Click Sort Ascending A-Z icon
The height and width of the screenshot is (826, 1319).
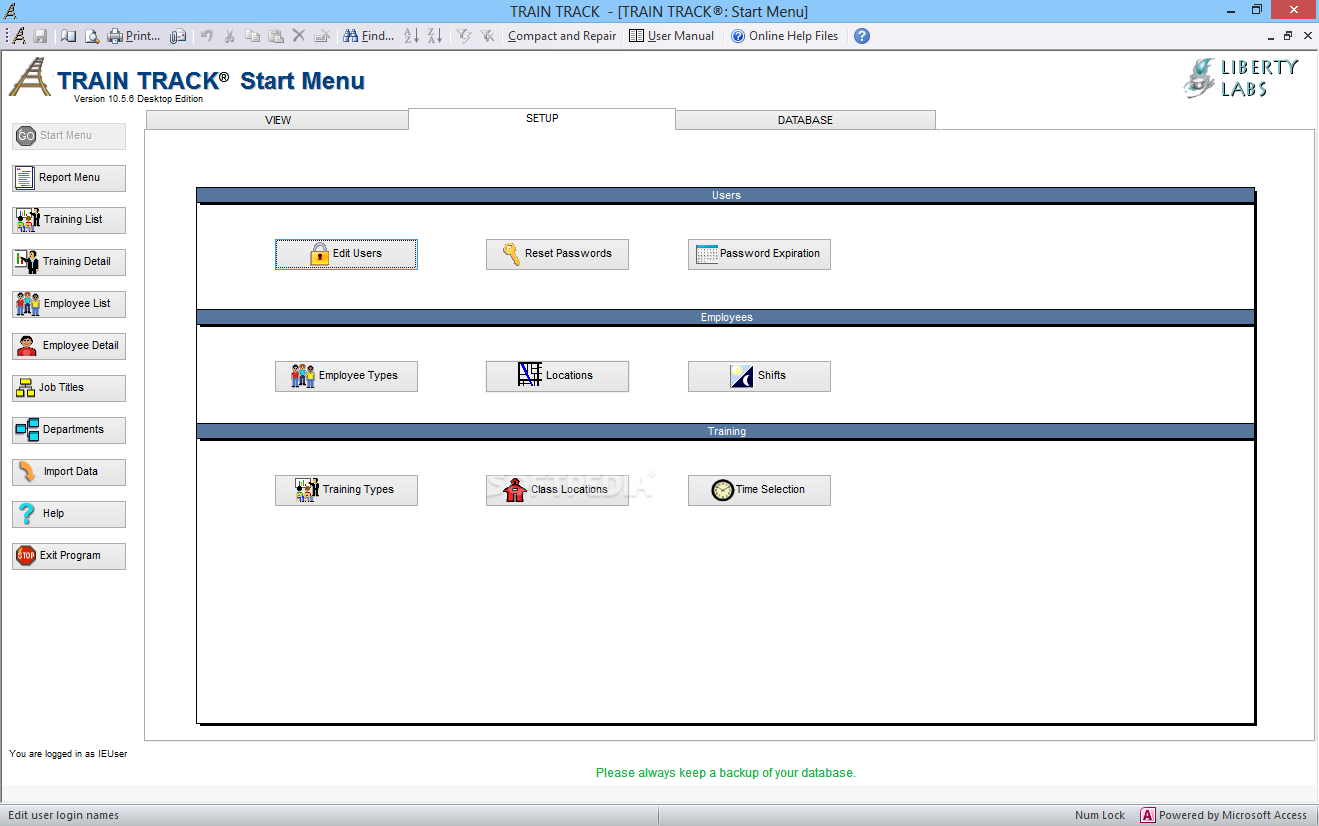(x=412, y=36)
